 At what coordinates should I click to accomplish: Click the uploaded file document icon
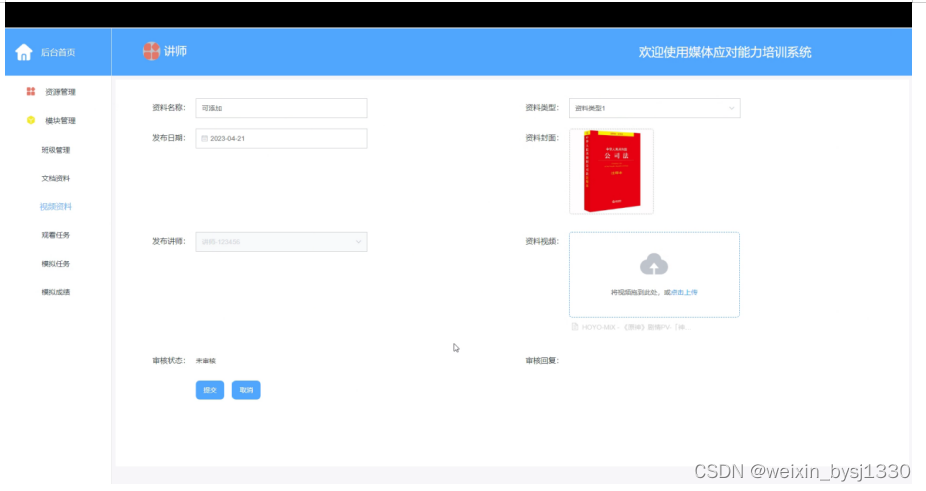tap(575, 327)
